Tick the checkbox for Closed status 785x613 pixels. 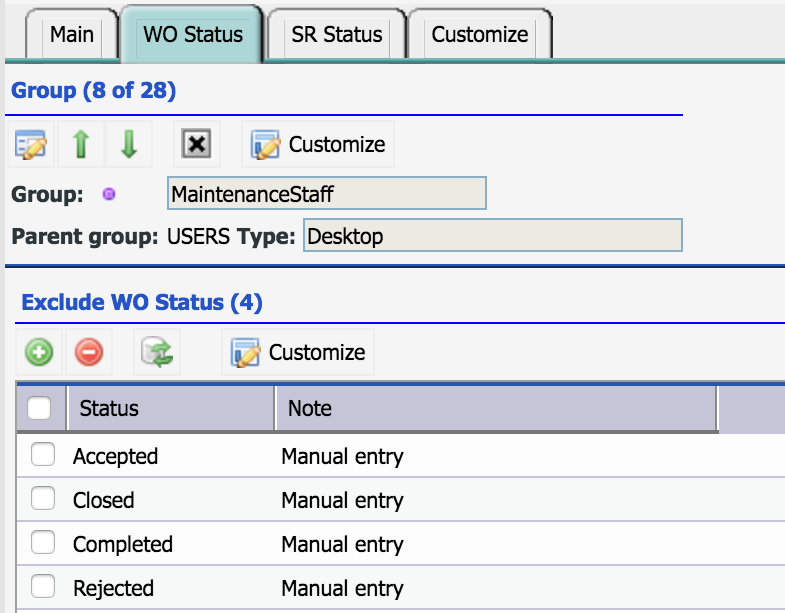[43, 500]
